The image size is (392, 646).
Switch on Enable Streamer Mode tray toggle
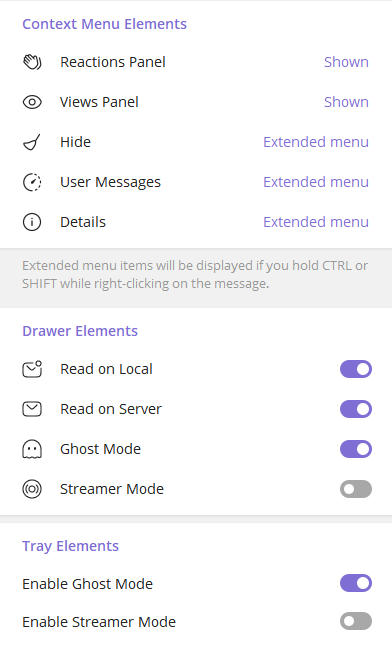point(356,621)
